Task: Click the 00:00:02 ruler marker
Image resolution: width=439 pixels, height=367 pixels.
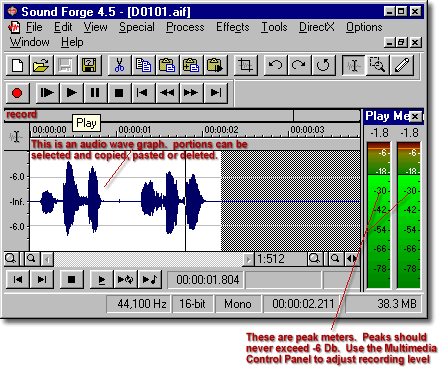Action: pos(221,130)
